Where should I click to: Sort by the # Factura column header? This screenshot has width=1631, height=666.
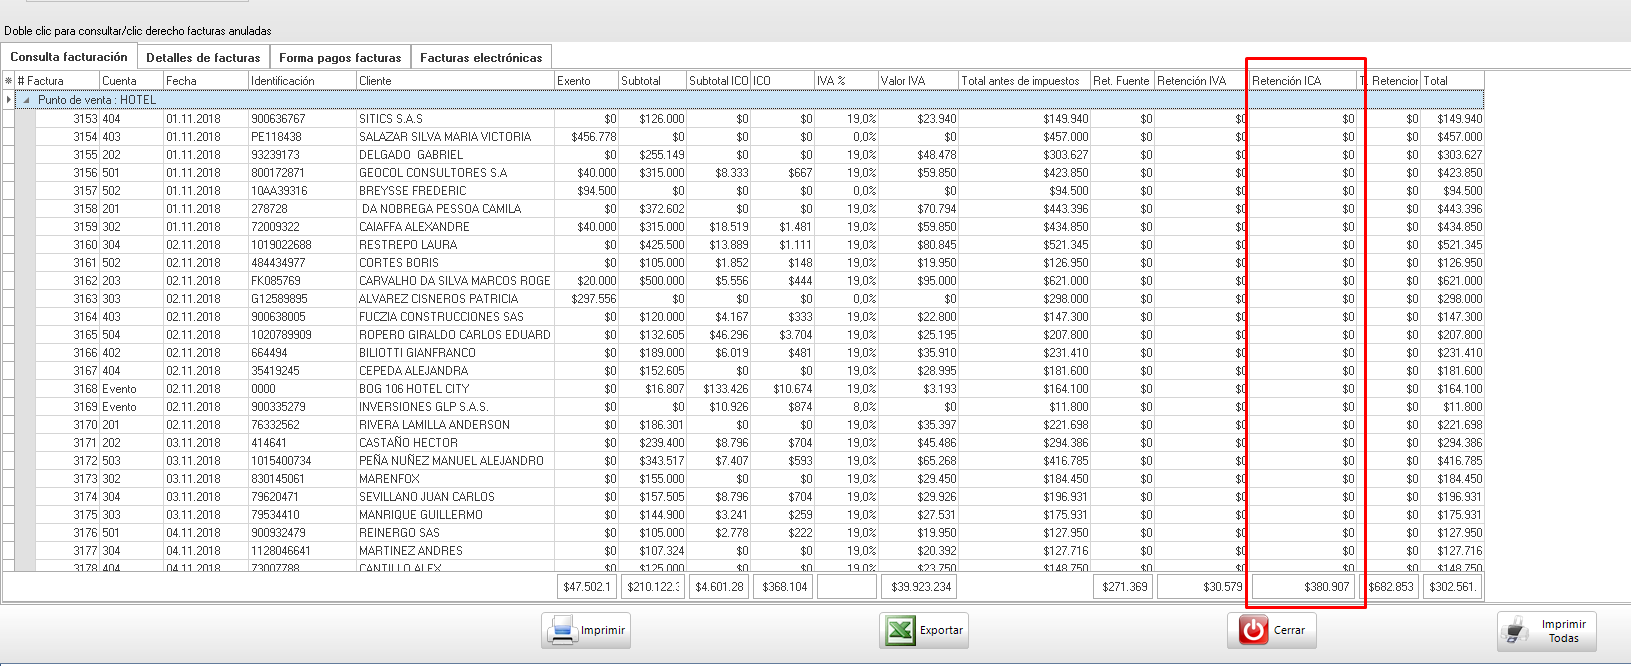57,81
